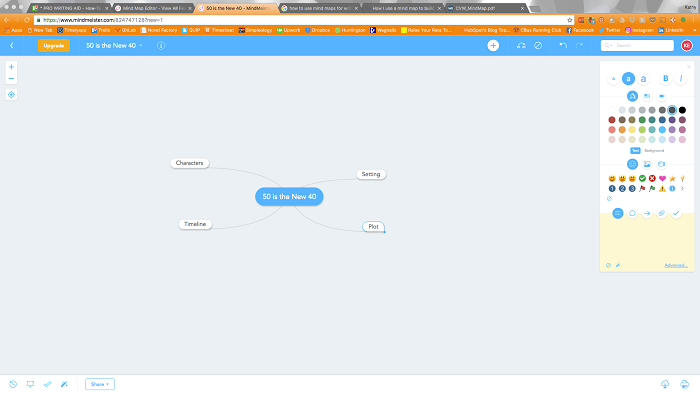Show more icons with right chevron
The image size is (700, 393).
click(682, 189)
